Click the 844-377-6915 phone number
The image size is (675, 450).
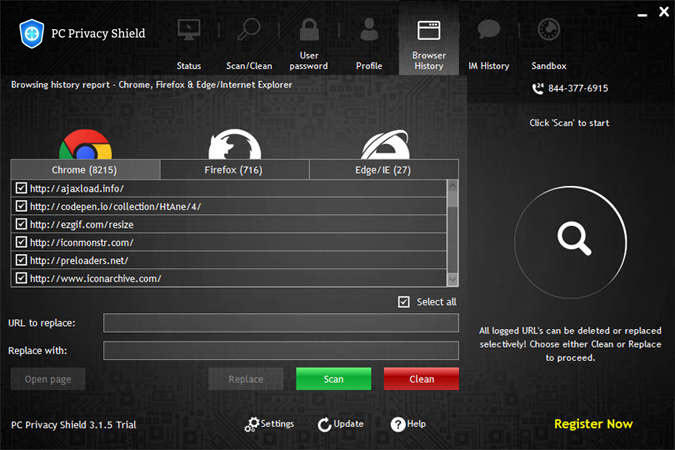[x=578, y=88]
